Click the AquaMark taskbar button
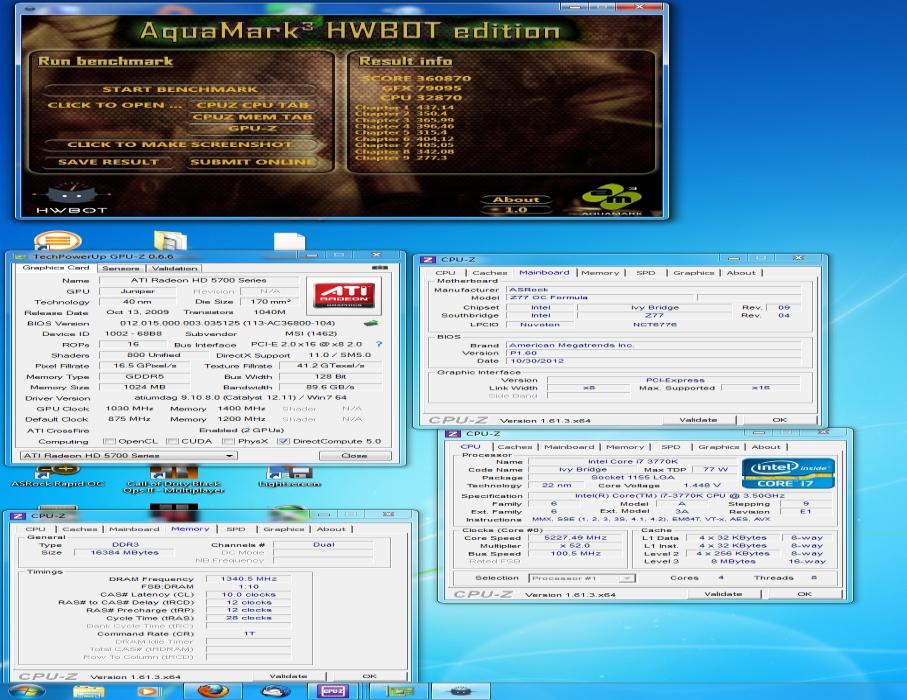 tap(461, 691)
